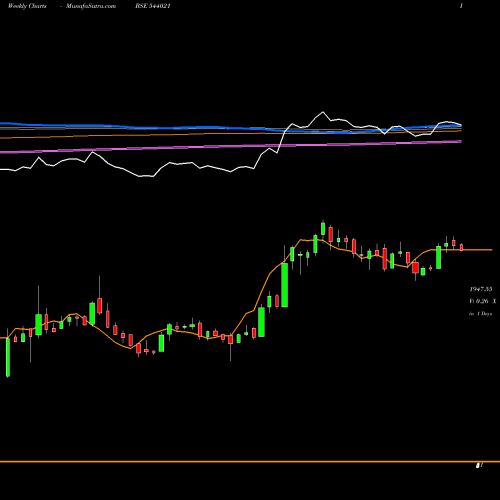Viewport: 500px width, 500px height.
Task: Click the 'BSE 544021' symbol text
Action: (153, 6)
